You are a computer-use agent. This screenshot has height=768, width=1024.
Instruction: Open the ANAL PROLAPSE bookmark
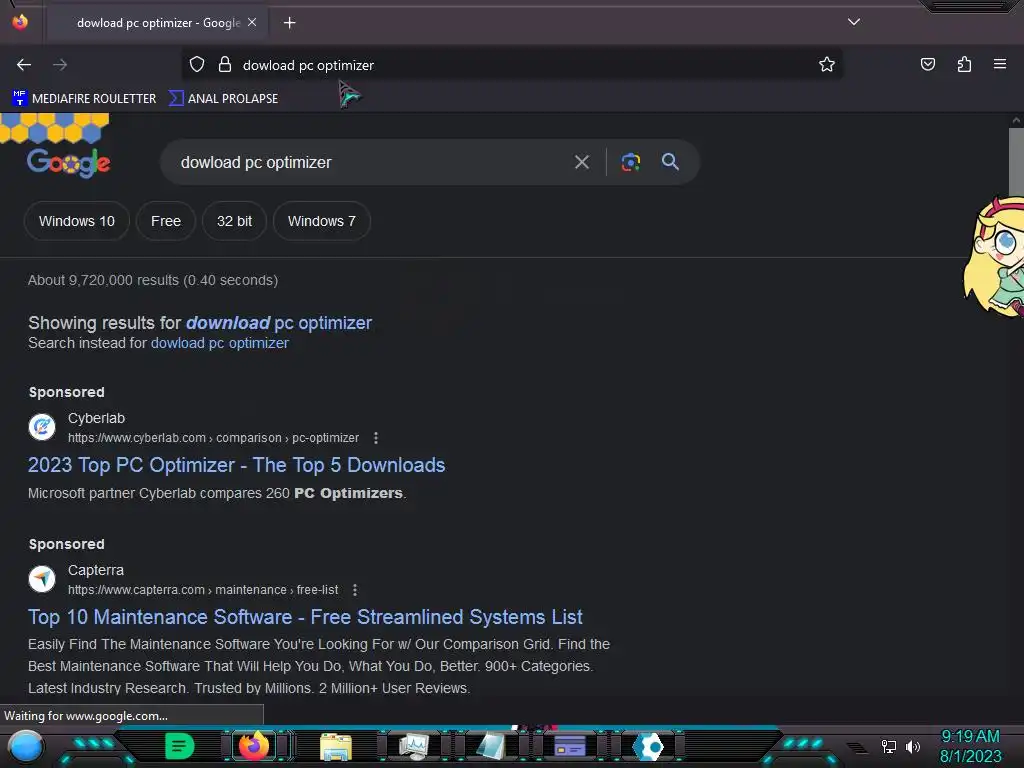point(223,99)
